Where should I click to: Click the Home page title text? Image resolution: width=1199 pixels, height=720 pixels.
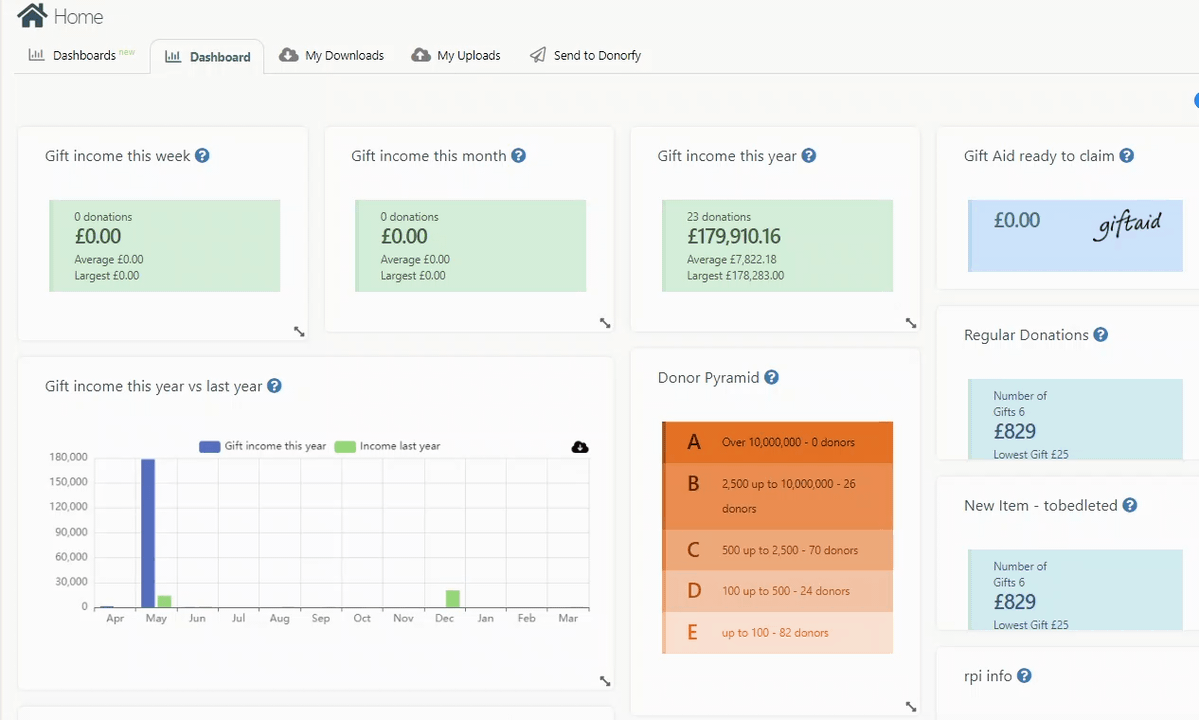click(78, 17)
